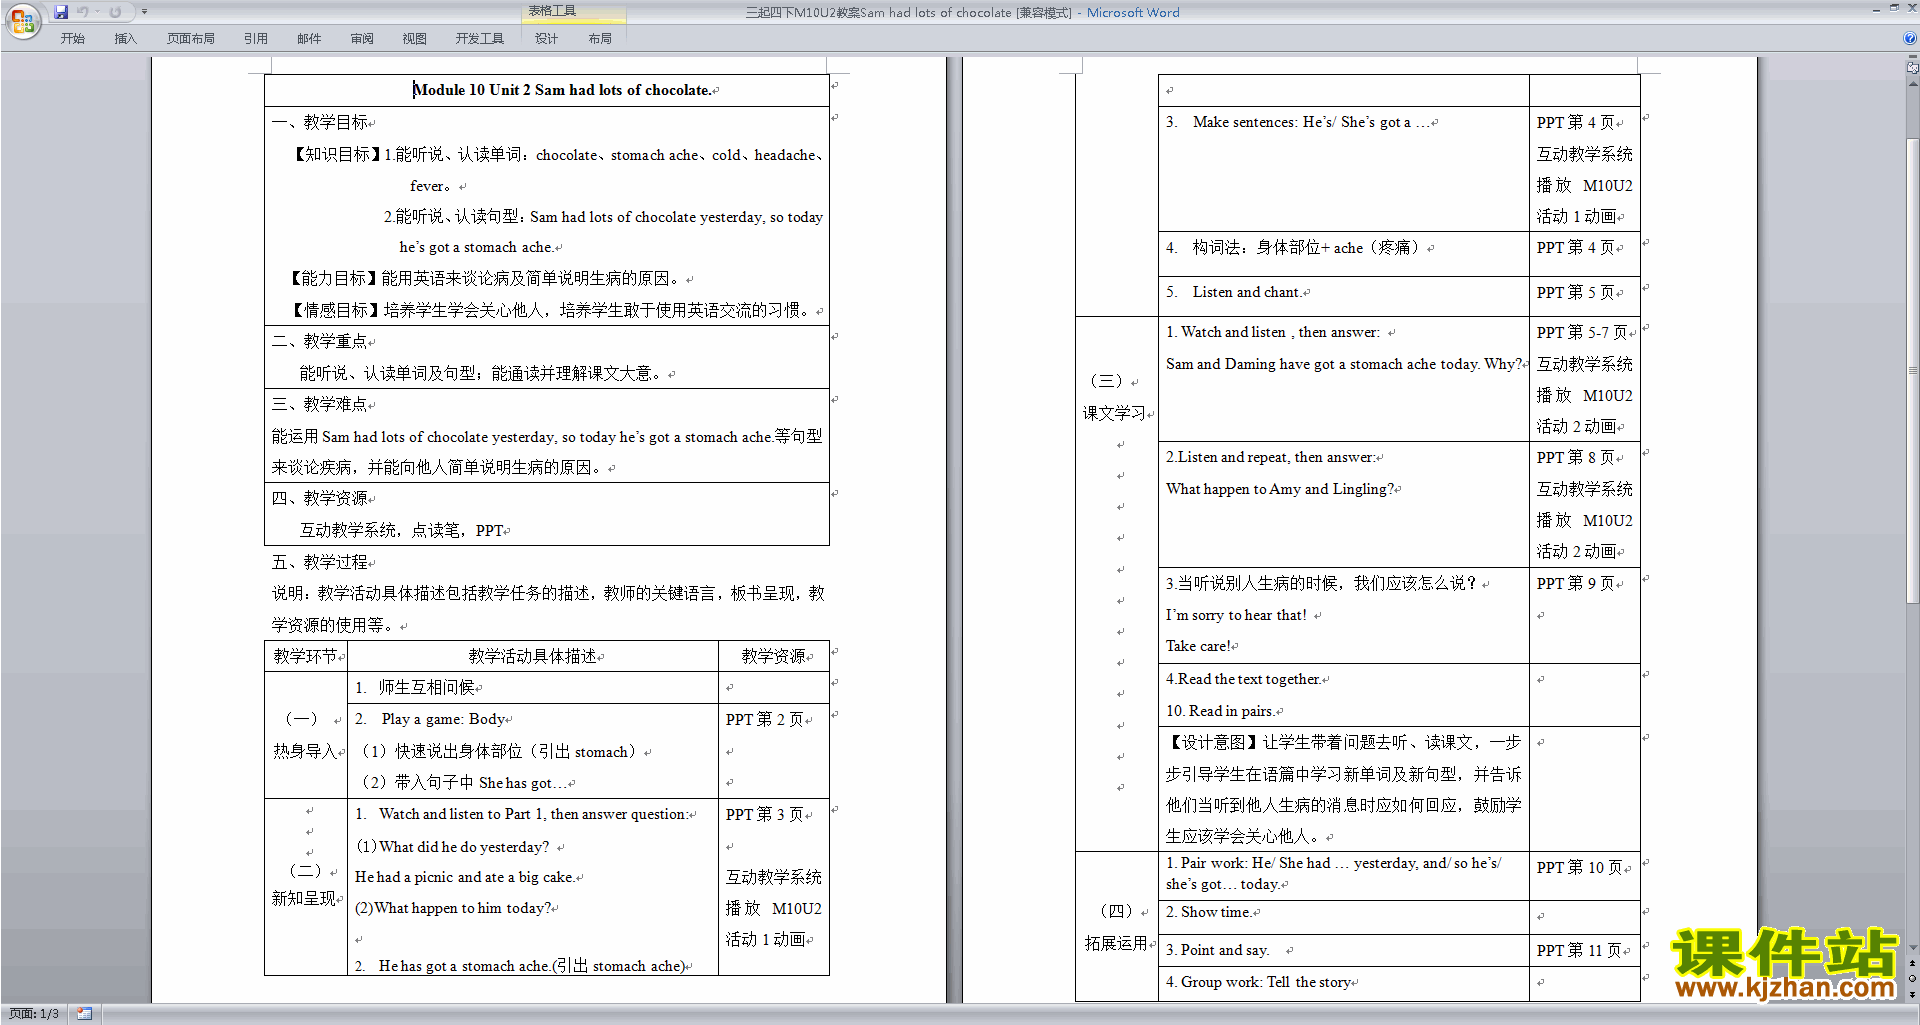
Task: Click the heading '三、教学难点'
Action: 320,404
